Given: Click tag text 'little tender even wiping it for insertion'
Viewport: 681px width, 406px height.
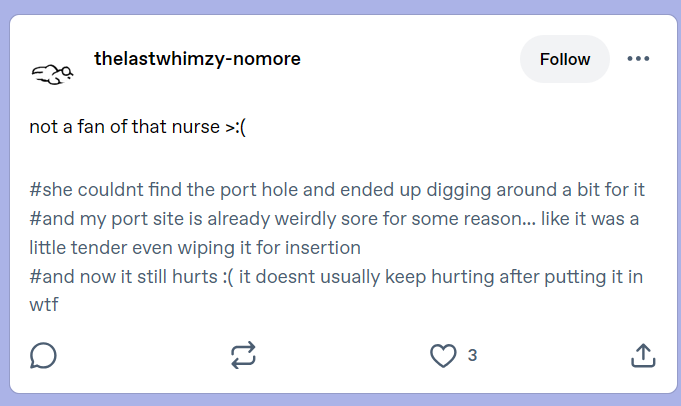Looking at the screenshot, I should click(x=195, y=248).
